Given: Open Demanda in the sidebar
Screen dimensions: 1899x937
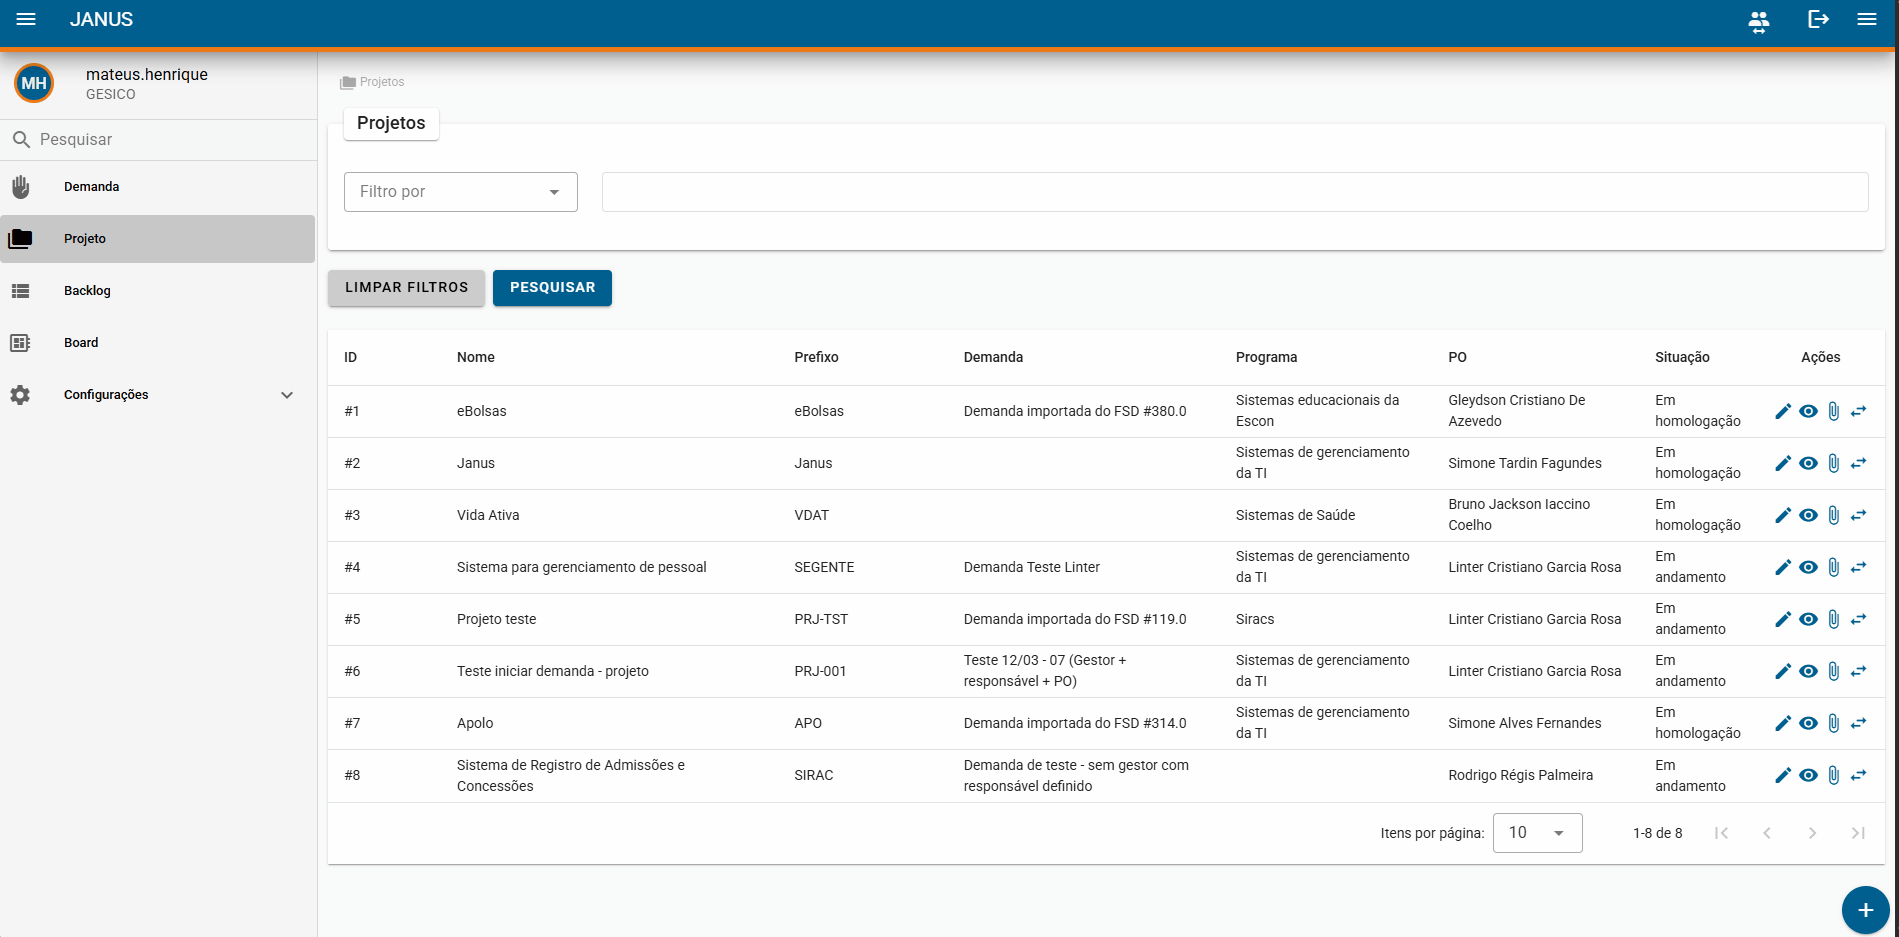Looking at the screenshot, I should 158,187.
